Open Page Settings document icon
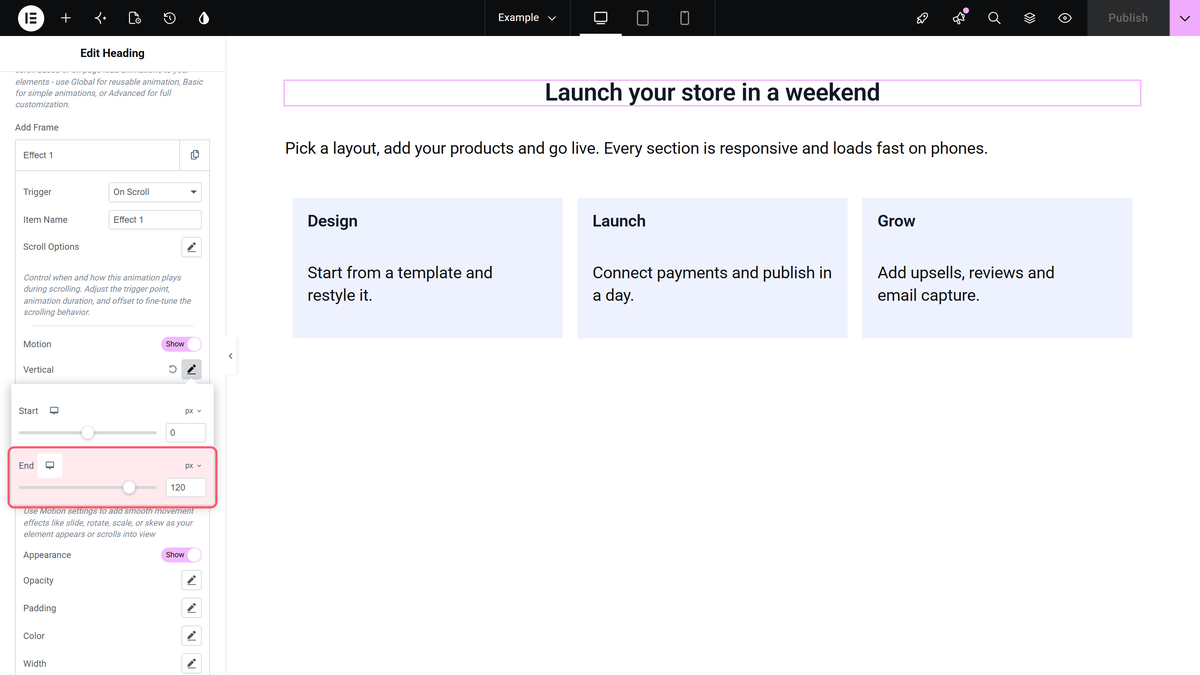1200x675 pixels. pos(135,18)
